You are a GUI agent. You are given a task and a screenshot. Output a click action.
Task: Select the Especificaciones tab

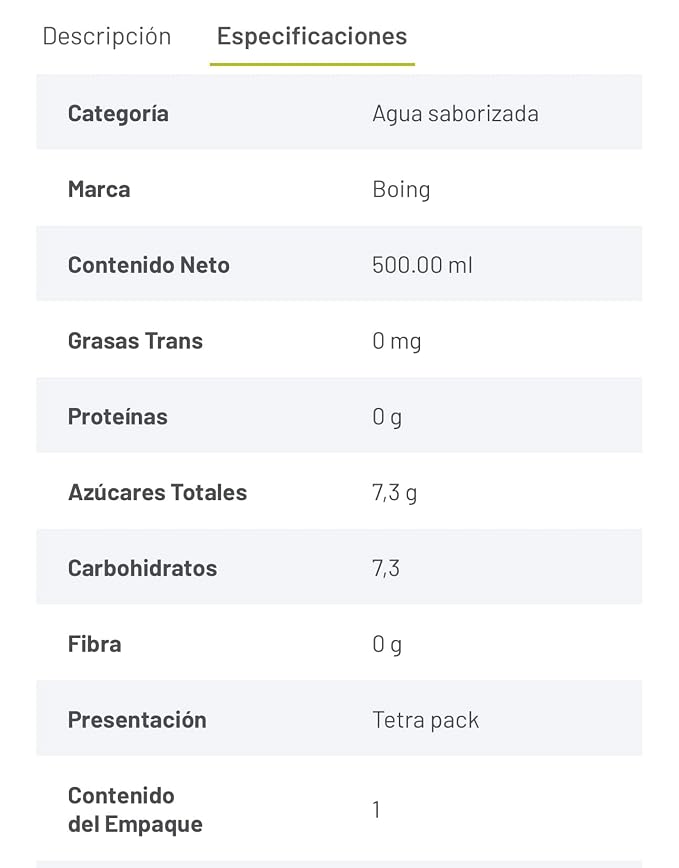(x=312, y=37)
